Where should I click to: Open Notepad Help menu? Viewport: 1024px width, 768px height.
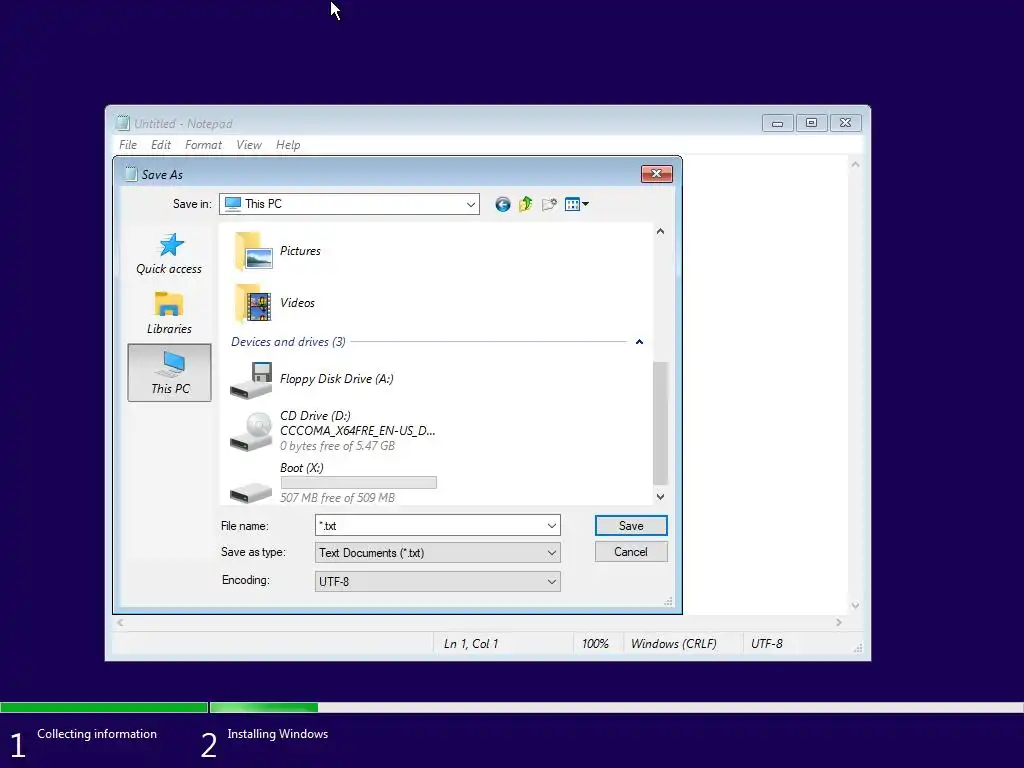click(x=288, y=145)
